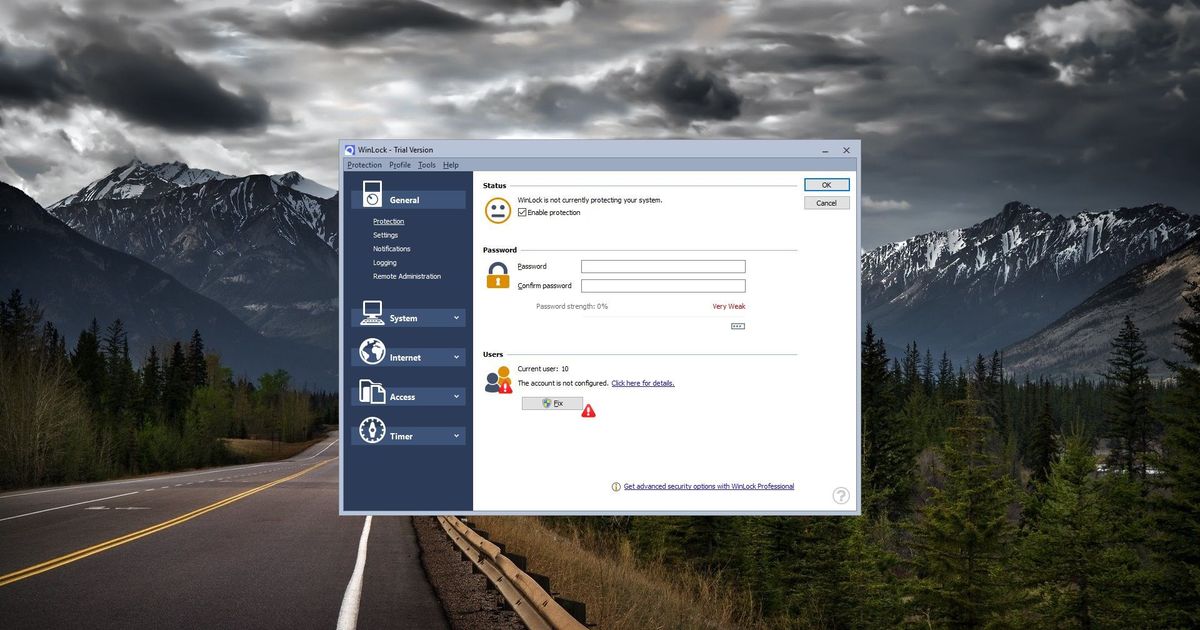This screenshot has width=1200, height=630.
Task: Click the small ellipsis password options button
Action: pos(738,326)
